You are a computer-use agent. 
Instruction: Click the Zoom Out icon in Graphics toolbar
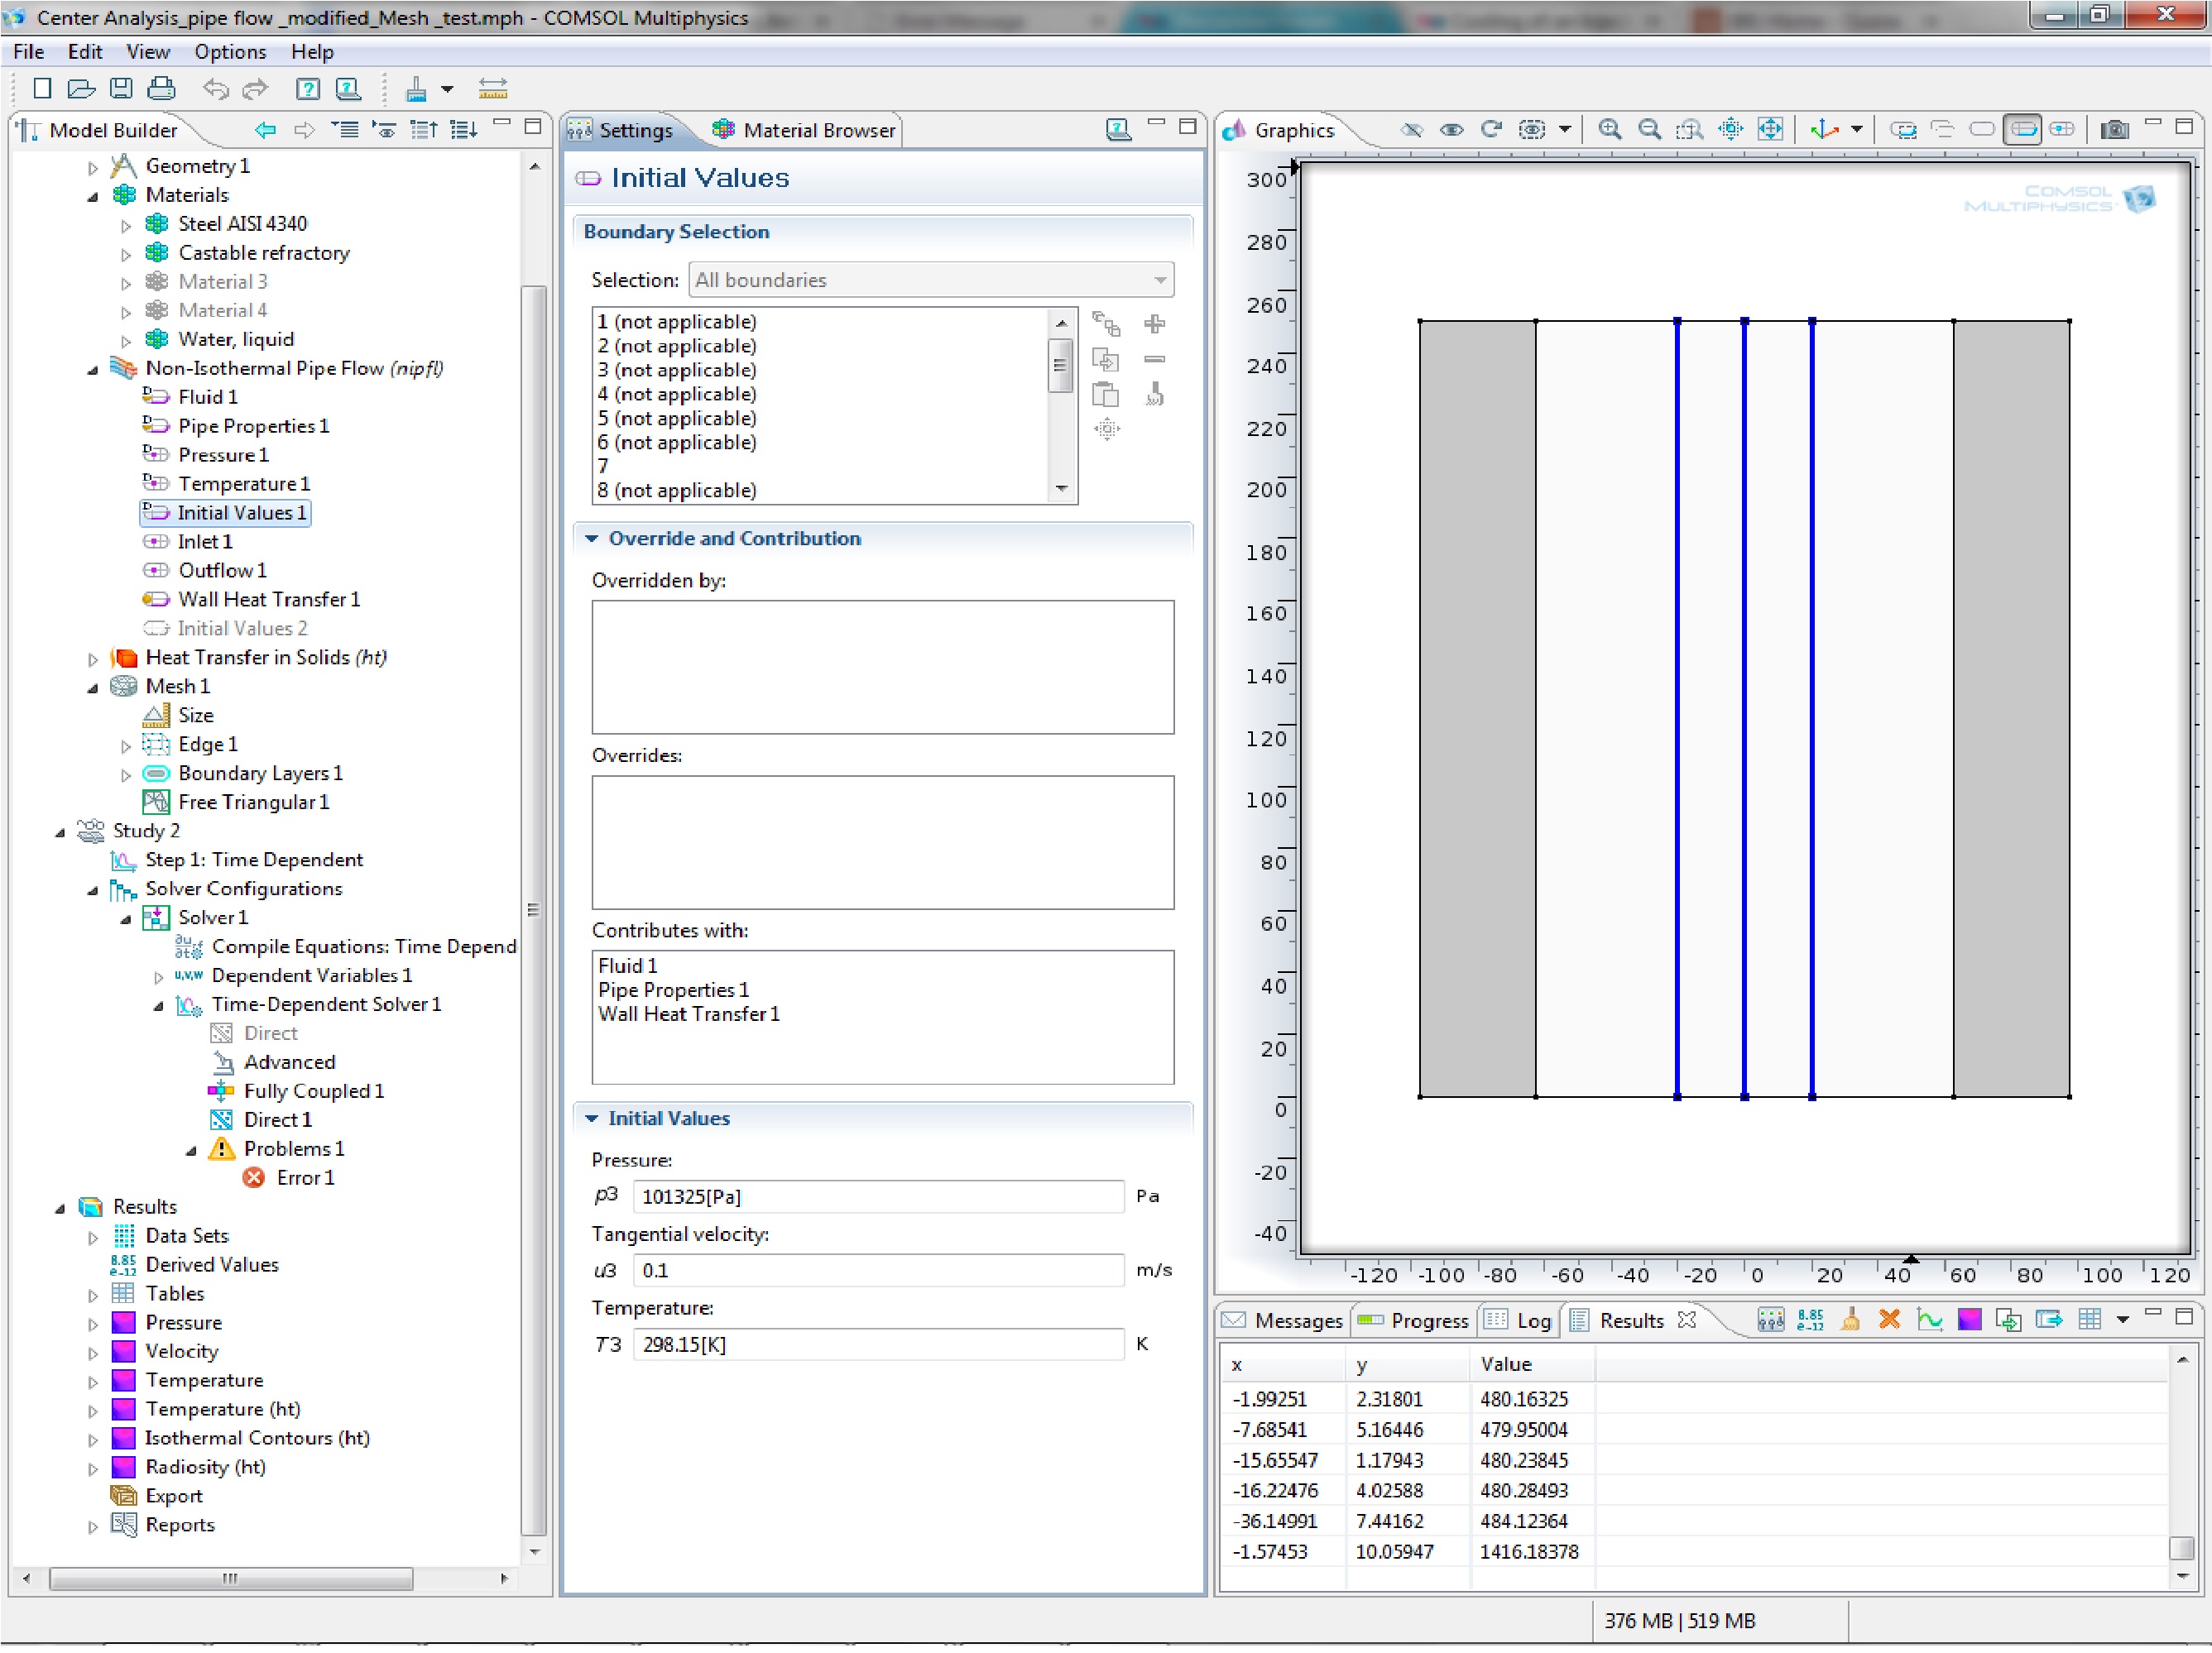(1650, 129)
